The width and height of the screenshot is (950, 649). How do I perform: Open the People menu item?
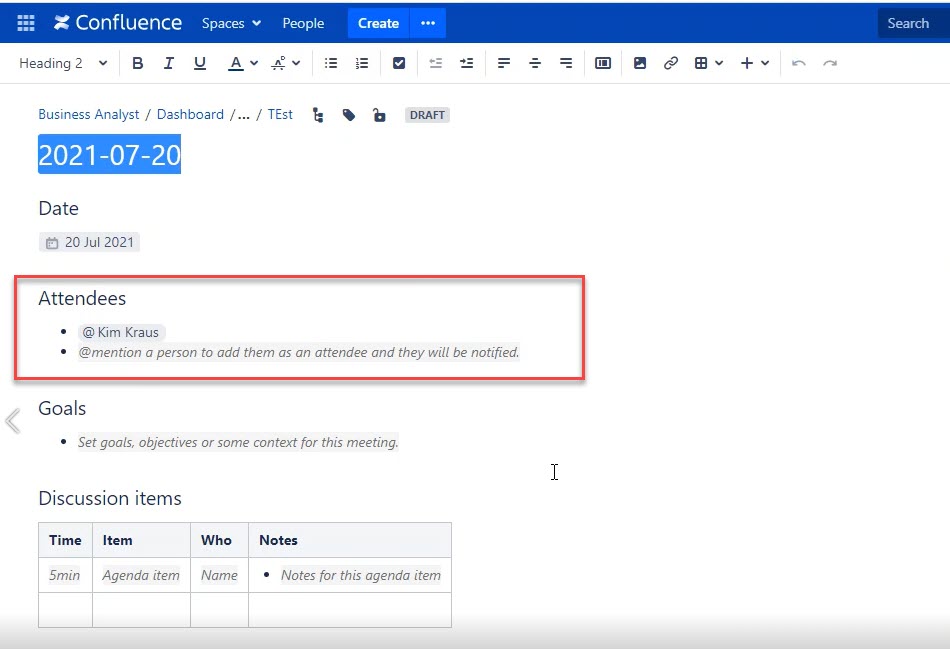pos(303,23)
